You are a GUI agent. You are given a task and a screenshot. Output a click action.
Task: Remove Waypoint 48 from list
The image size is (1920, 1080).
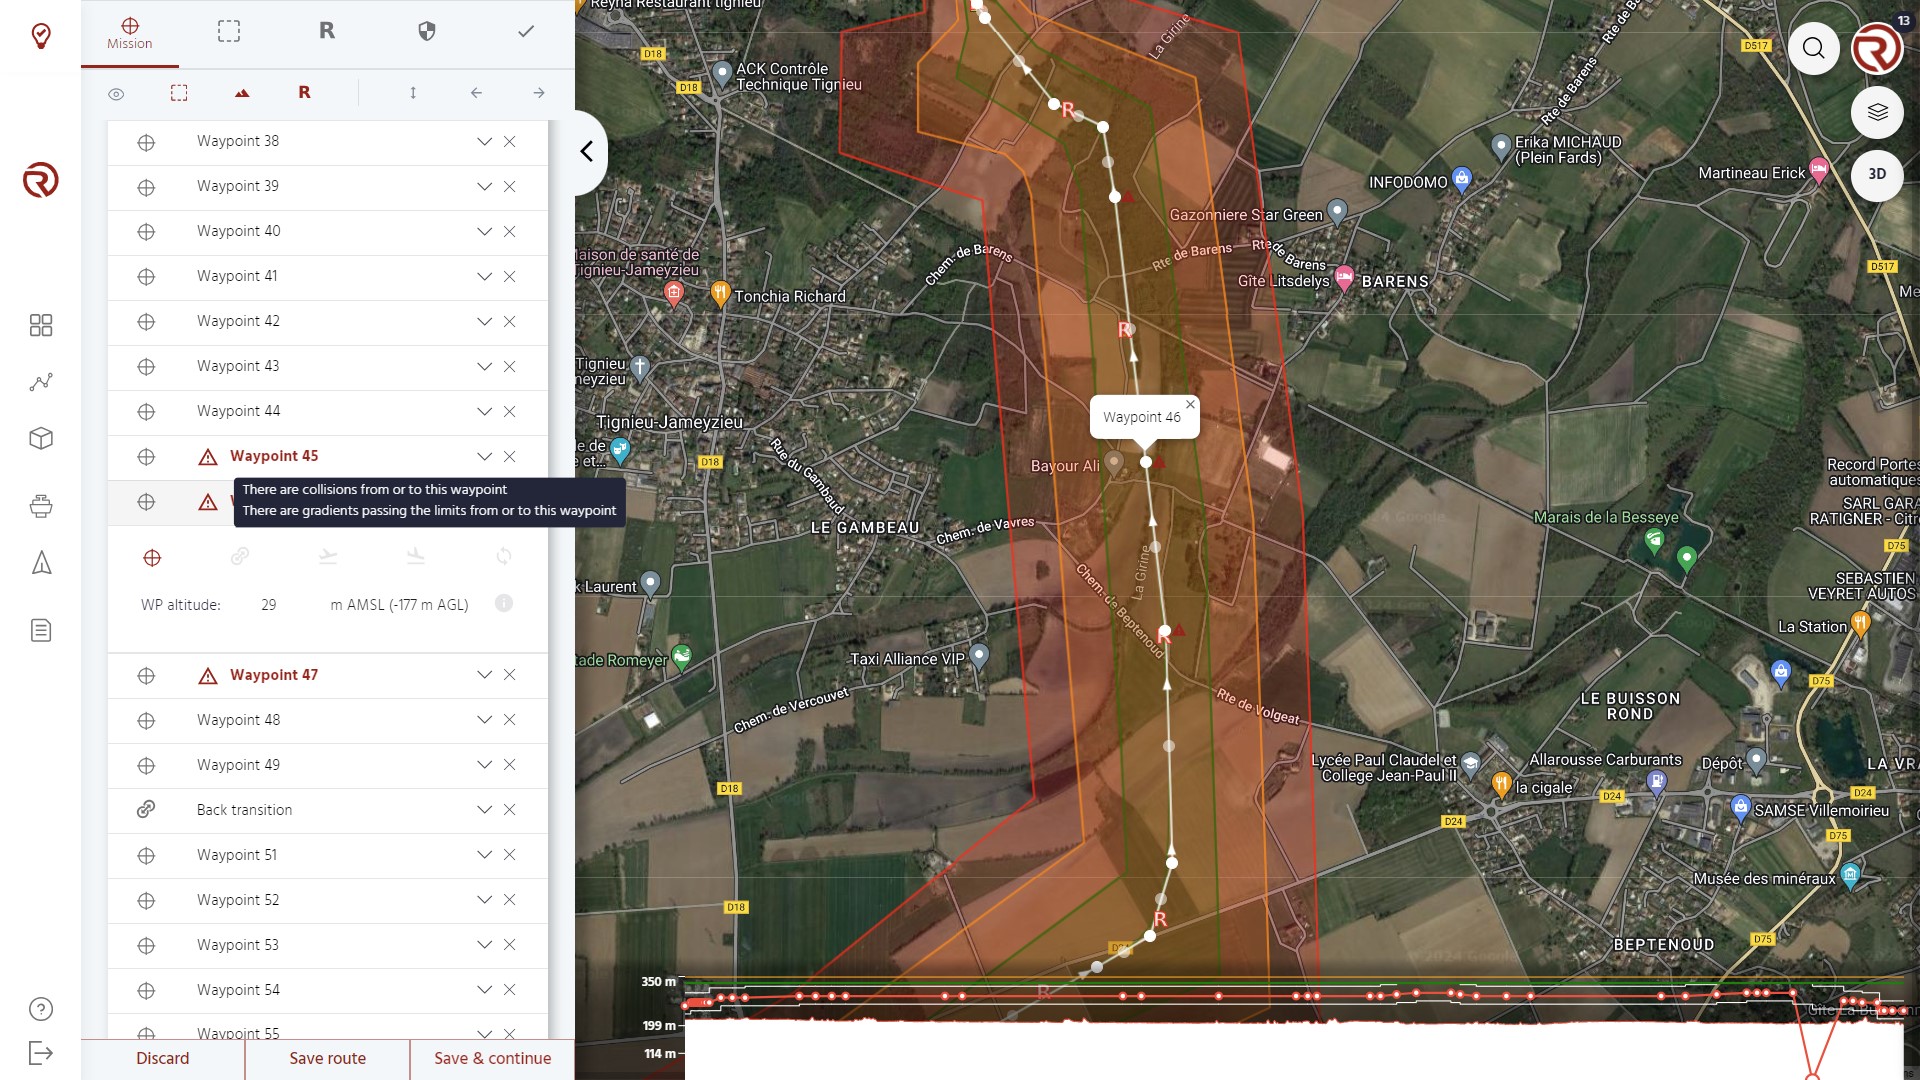point(510,720)
